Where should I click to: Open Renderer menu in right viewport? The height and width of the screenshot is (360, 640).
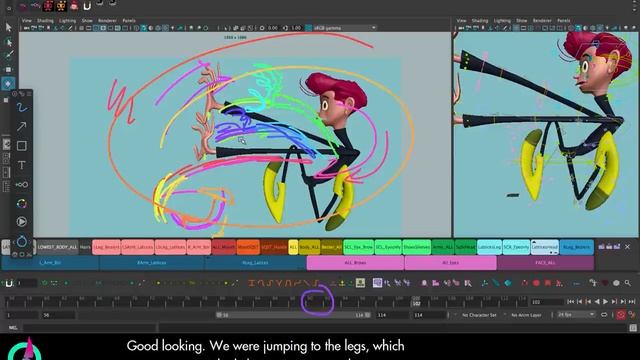[542, 20]
